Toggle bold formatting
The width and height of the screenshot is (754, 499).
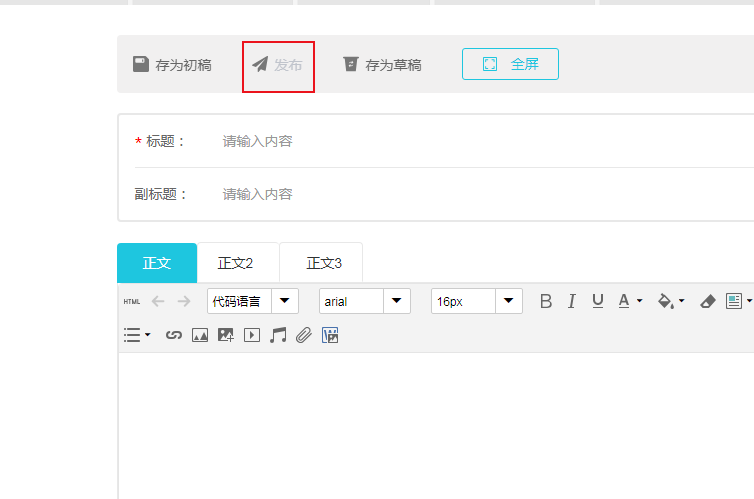[546, 301]
